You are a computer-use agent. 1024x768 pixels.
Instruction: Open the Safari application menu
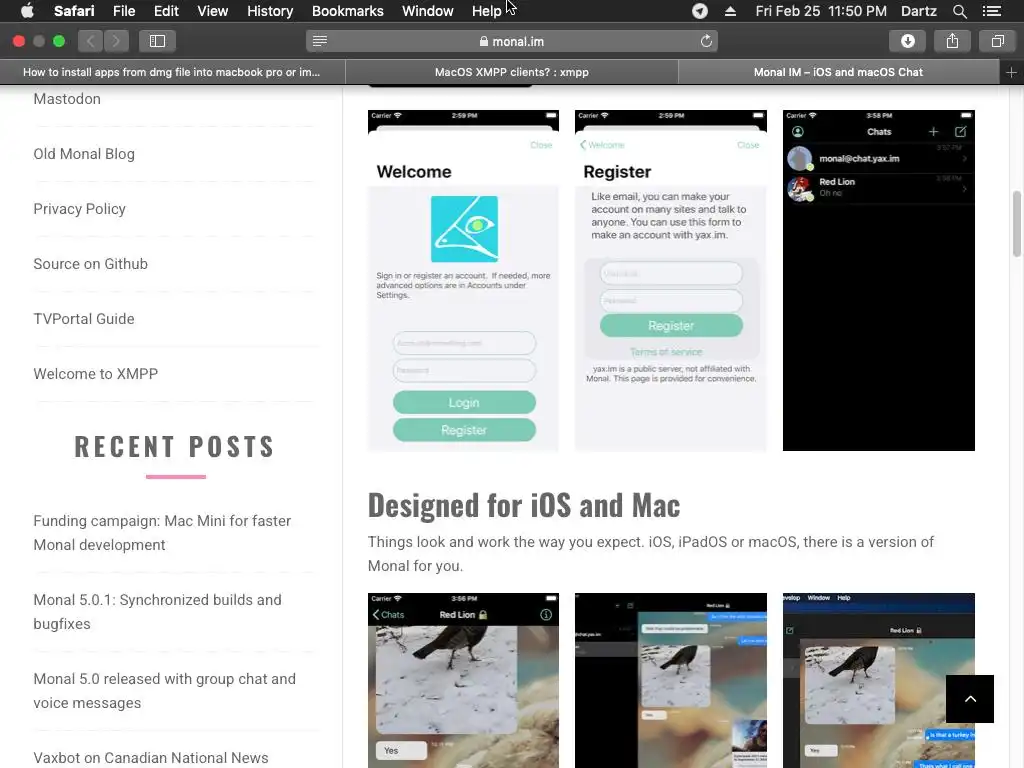pos(74,11)
